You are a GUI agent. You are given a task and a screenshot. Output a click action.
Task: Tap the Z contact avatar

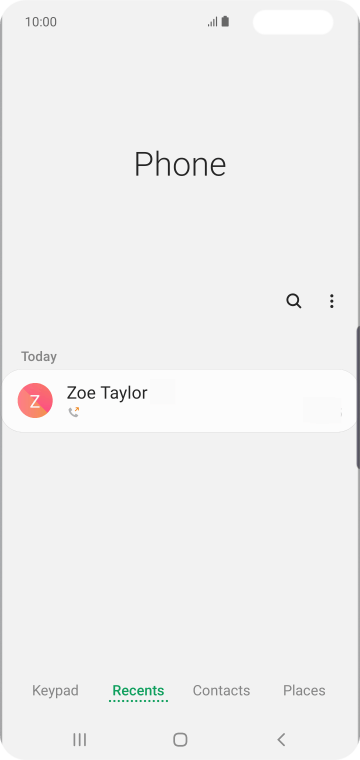pyautogui.click(x=35, y=400)
